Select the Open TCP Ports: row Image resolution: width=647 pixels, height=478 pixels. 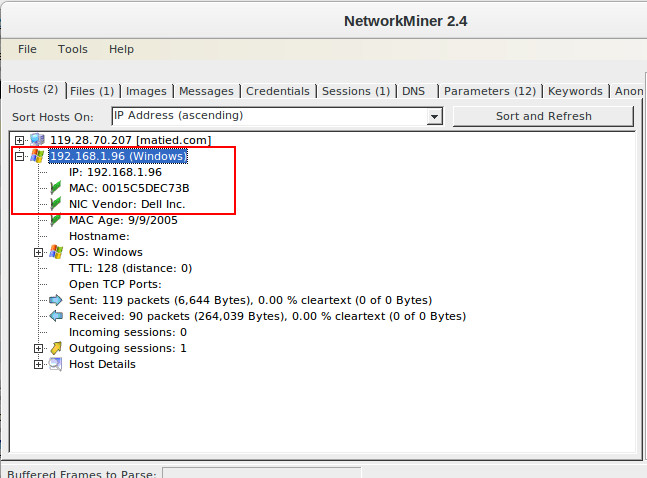point(115,284)
